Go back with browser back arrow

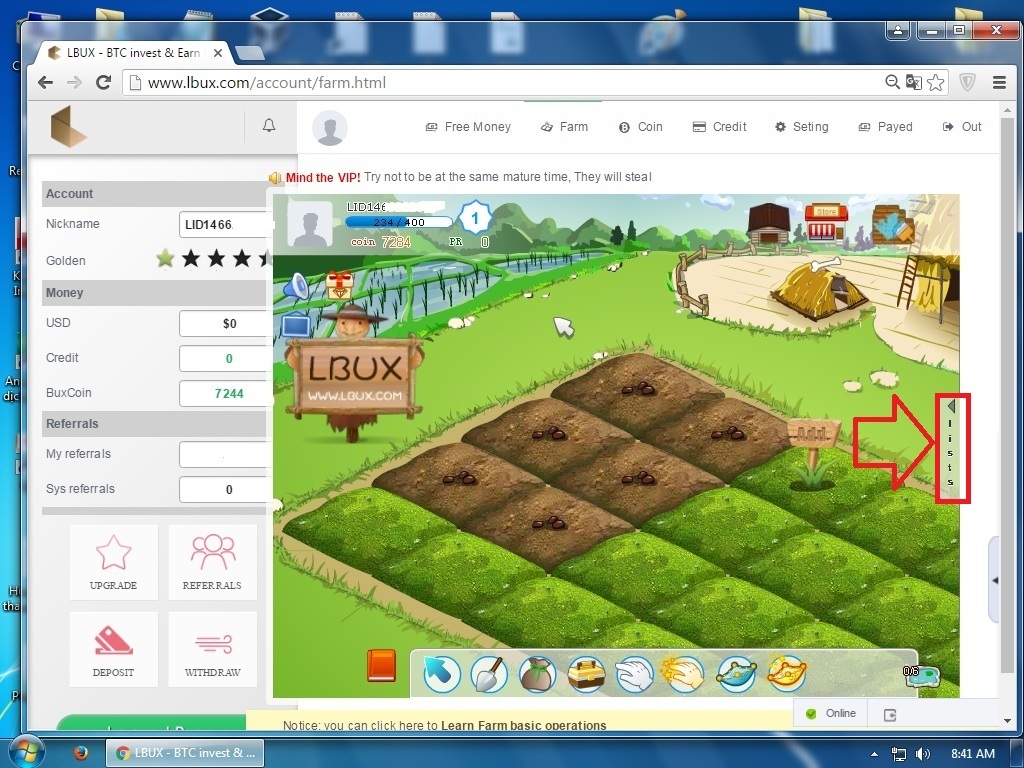45,82
